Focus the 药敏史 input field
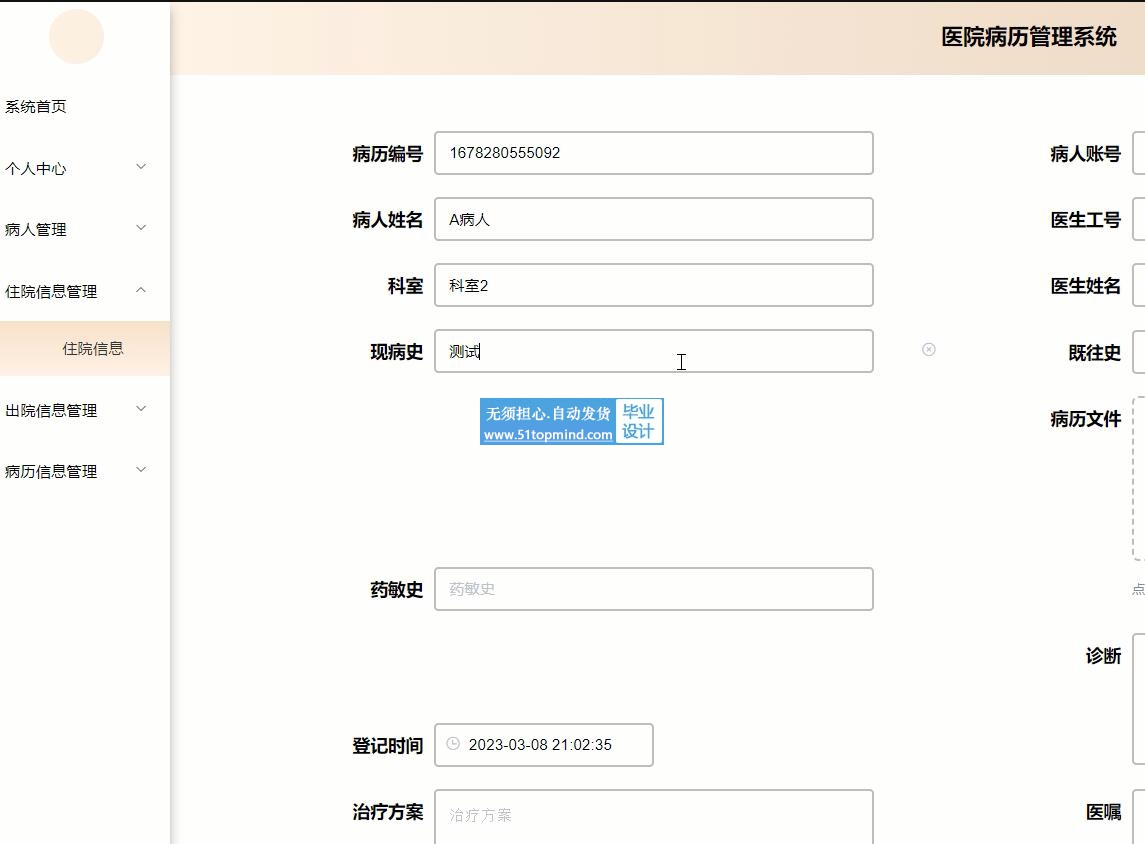 tap(653, 589)
